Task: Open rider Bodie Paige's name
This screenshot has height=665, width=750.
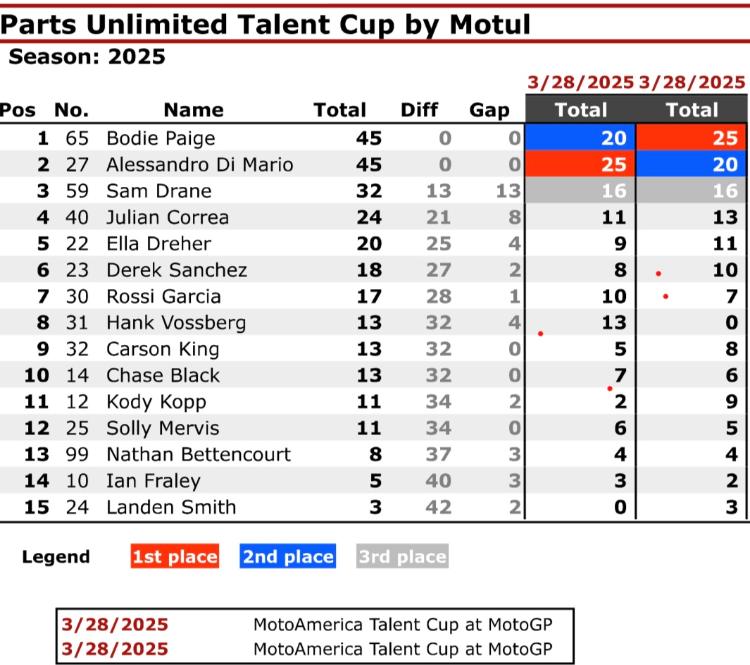Action: [x=160, y=138]
